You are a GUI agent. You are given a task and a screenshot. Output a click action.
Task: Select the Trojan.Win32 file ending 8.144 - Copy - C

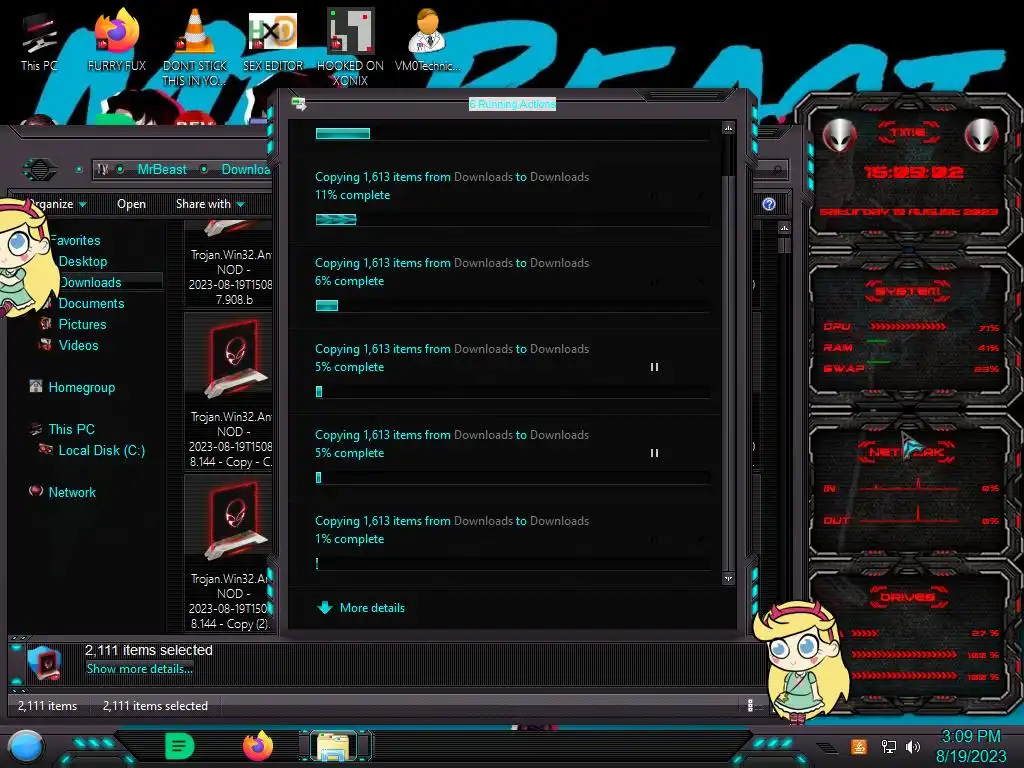229,392
